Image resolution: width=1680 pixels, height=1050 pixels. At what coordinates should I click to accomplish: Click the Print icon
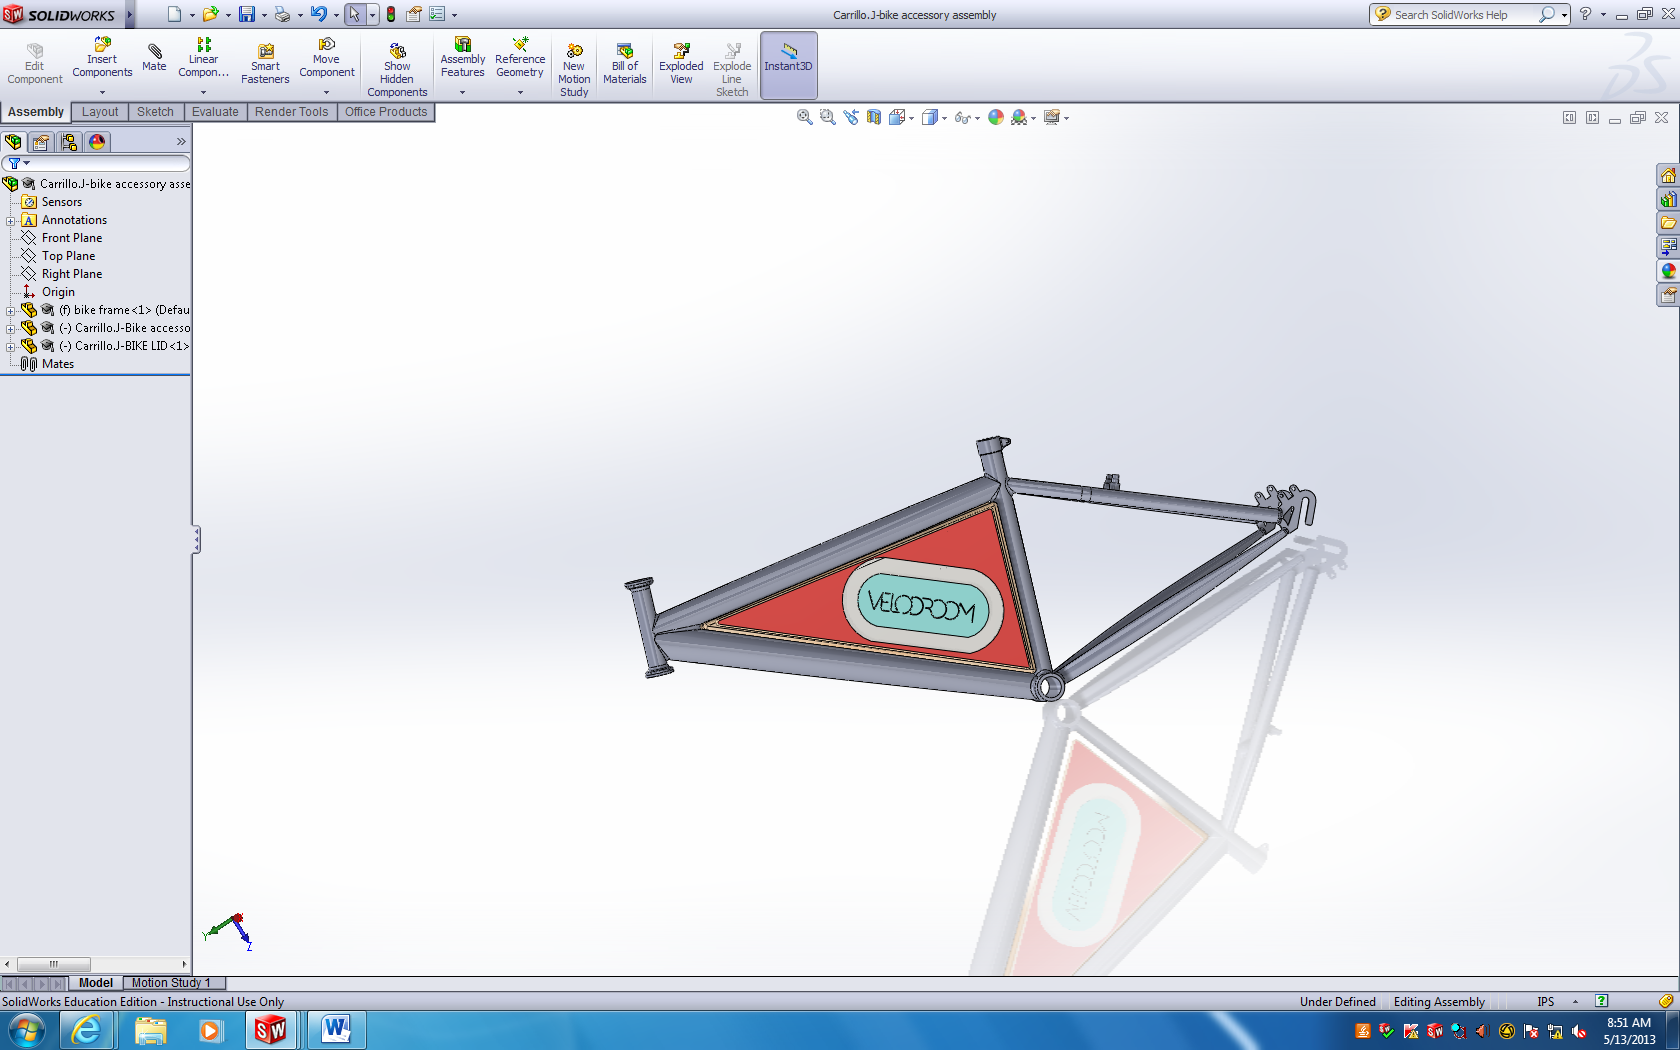(x=282, y=14)
